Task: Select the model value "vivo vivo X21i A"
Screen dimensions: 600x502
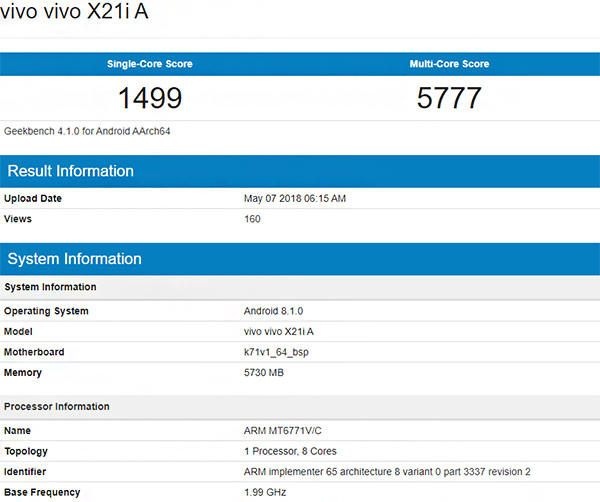Action: [279, 331]
